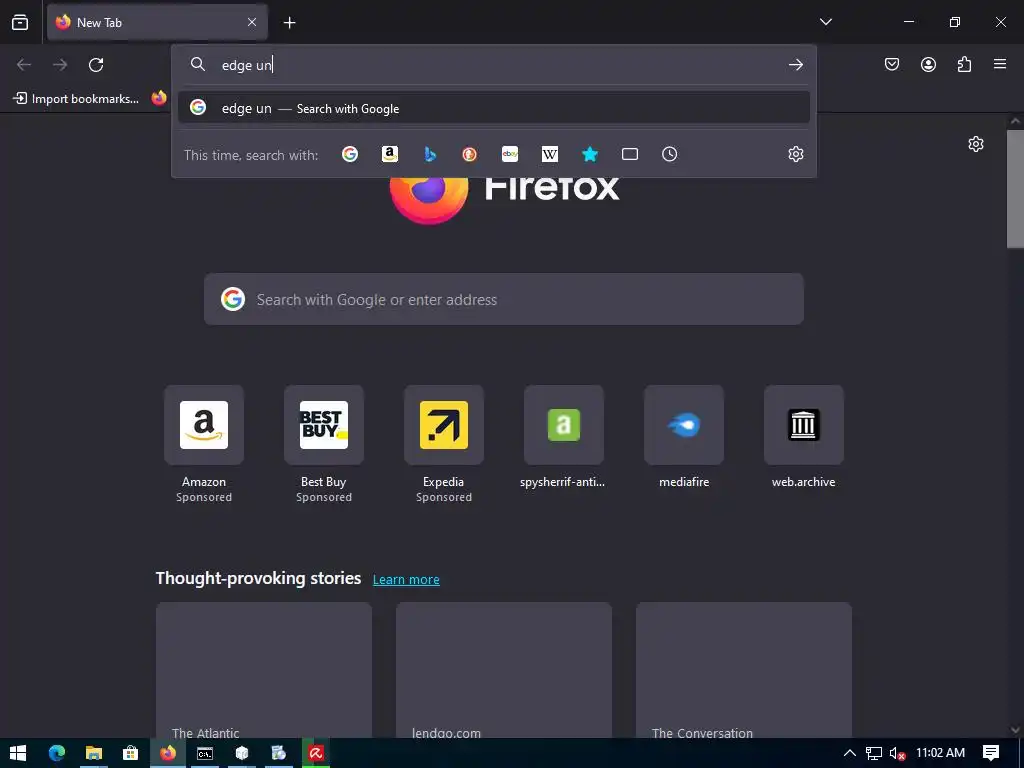Click the page vertical scrollbar thumb
The height and width of the screenshot is (768, 1024).
pyautogui.click(x=1015, y=189)
